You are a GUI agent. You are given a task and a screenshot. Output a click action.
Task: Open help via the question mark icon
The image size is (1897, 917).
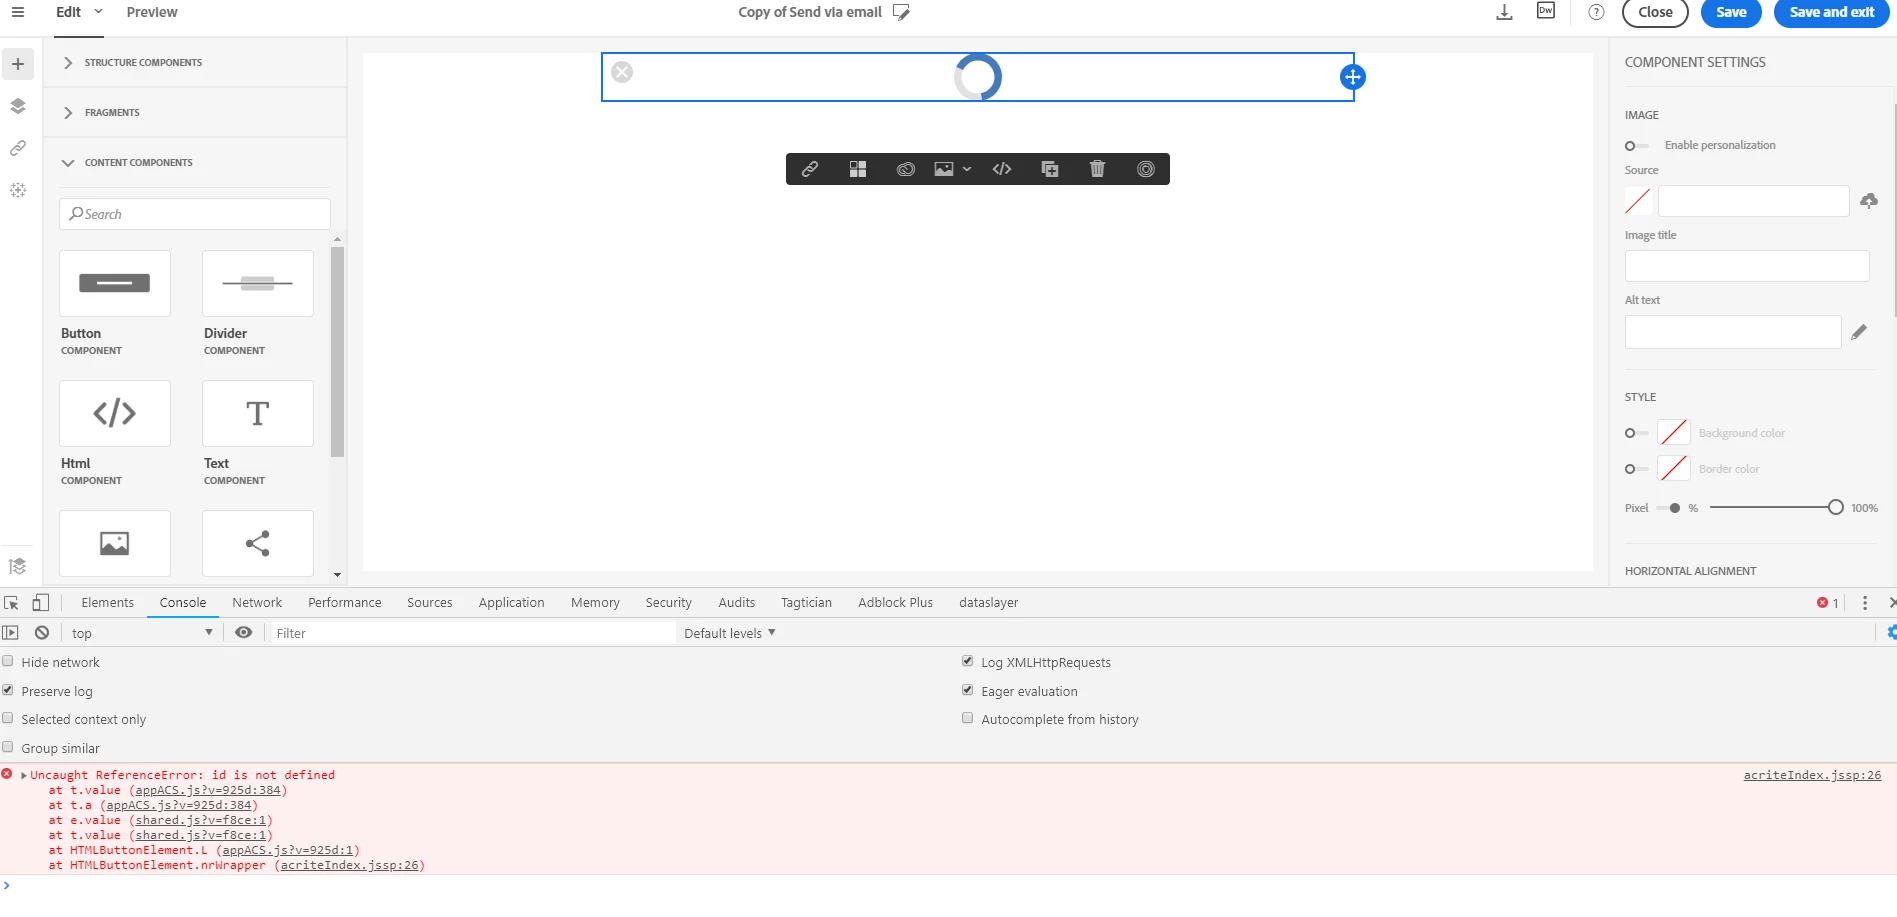[x=1597, y=12]
